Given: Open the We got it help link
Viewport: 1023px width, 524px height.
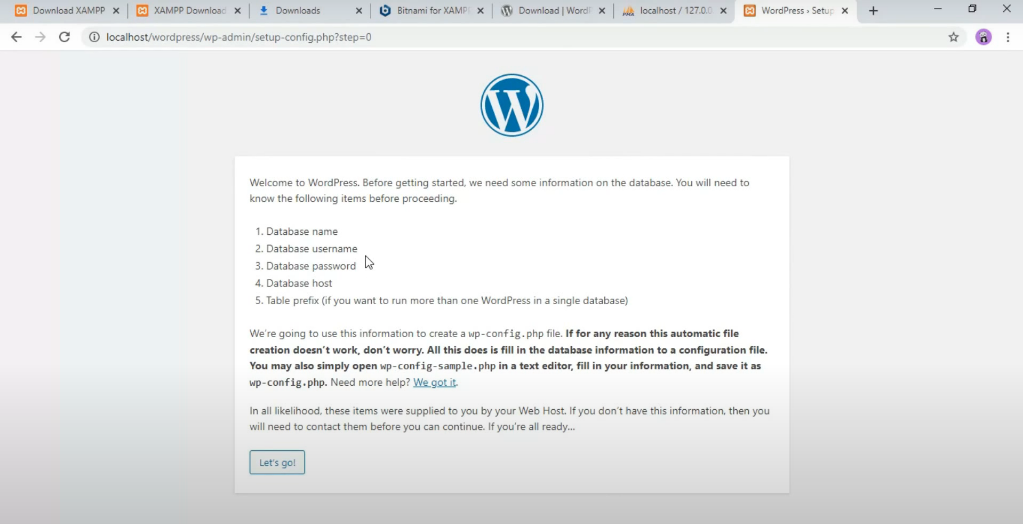Looking at the screenshot, I should click(435, 382).
